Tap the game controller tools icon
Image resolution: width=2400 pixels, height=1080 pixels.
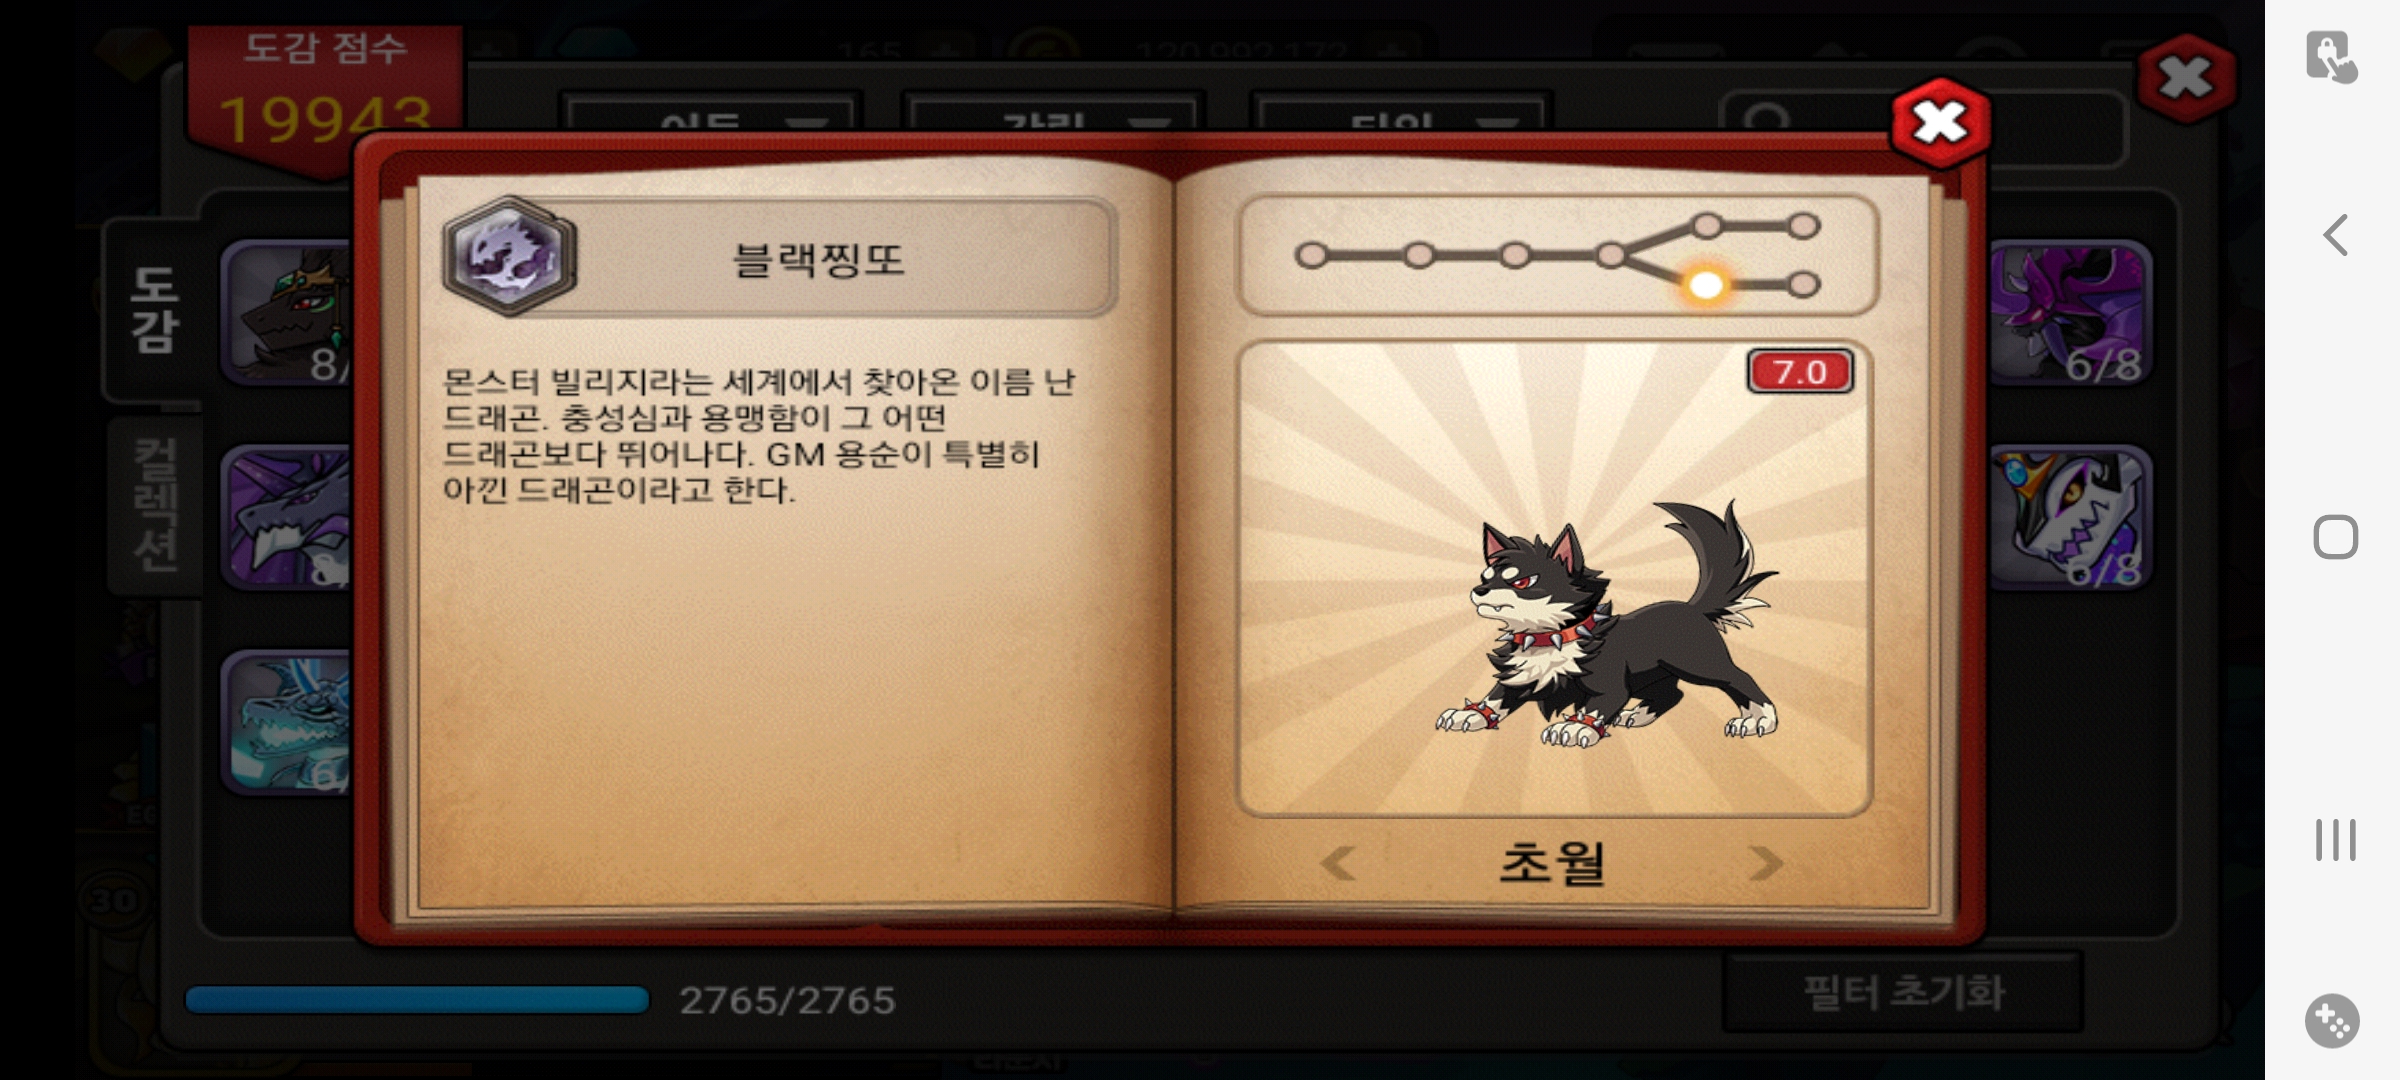point(2333,1021)
